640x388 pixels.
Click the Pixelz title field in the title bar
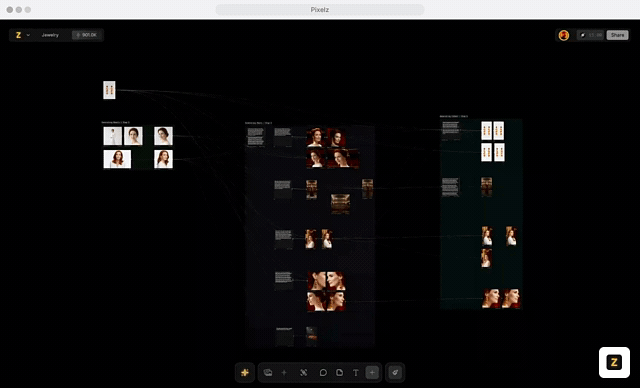click(x=320, y=10)
